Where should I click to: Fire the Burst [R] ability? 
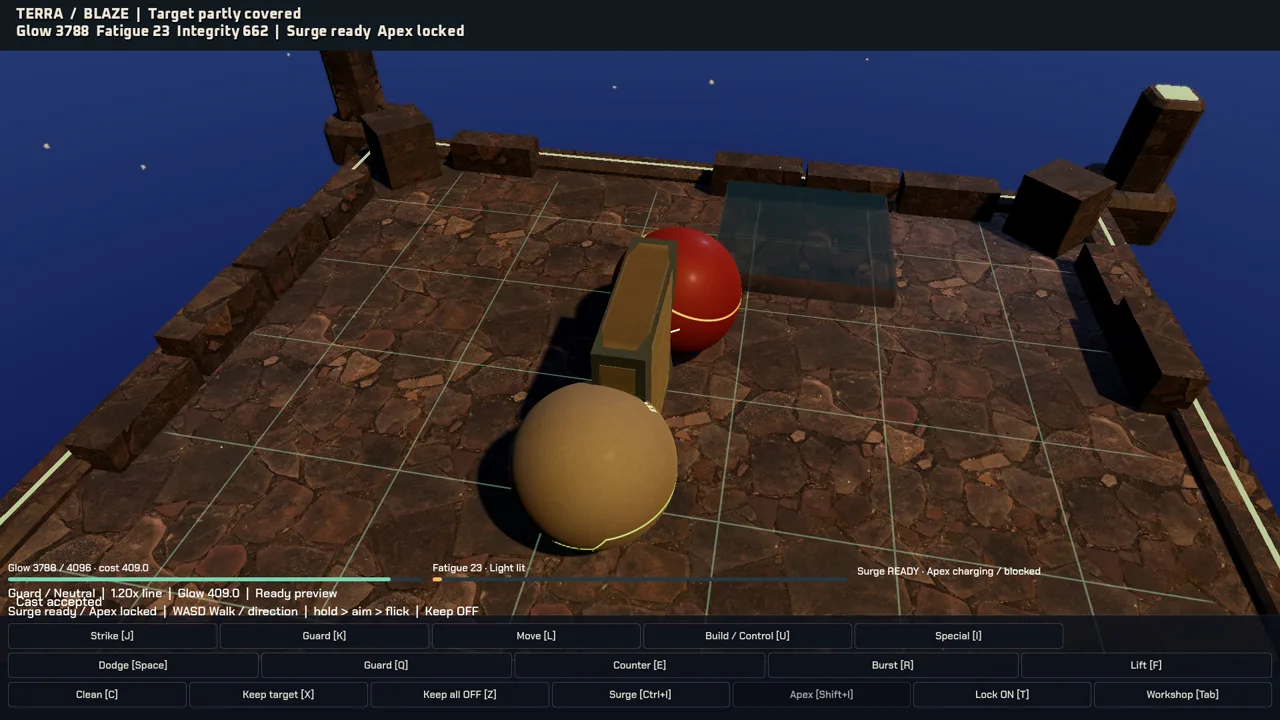click(893, 665)
